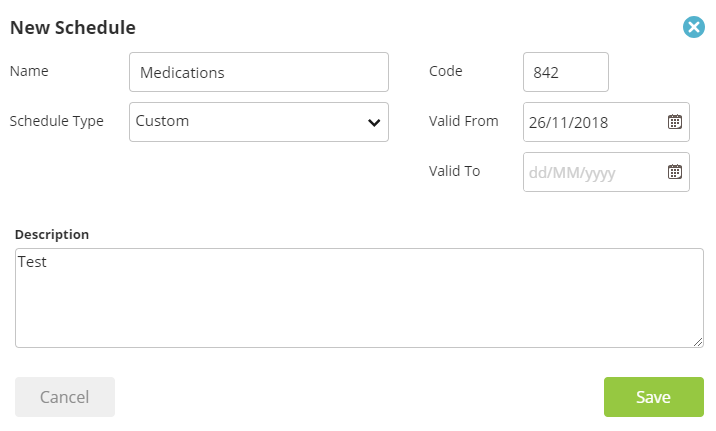Viewport: 716px width, 431px height.
Task: Click the Description box resize grip
Action: [x=698, y=342]
